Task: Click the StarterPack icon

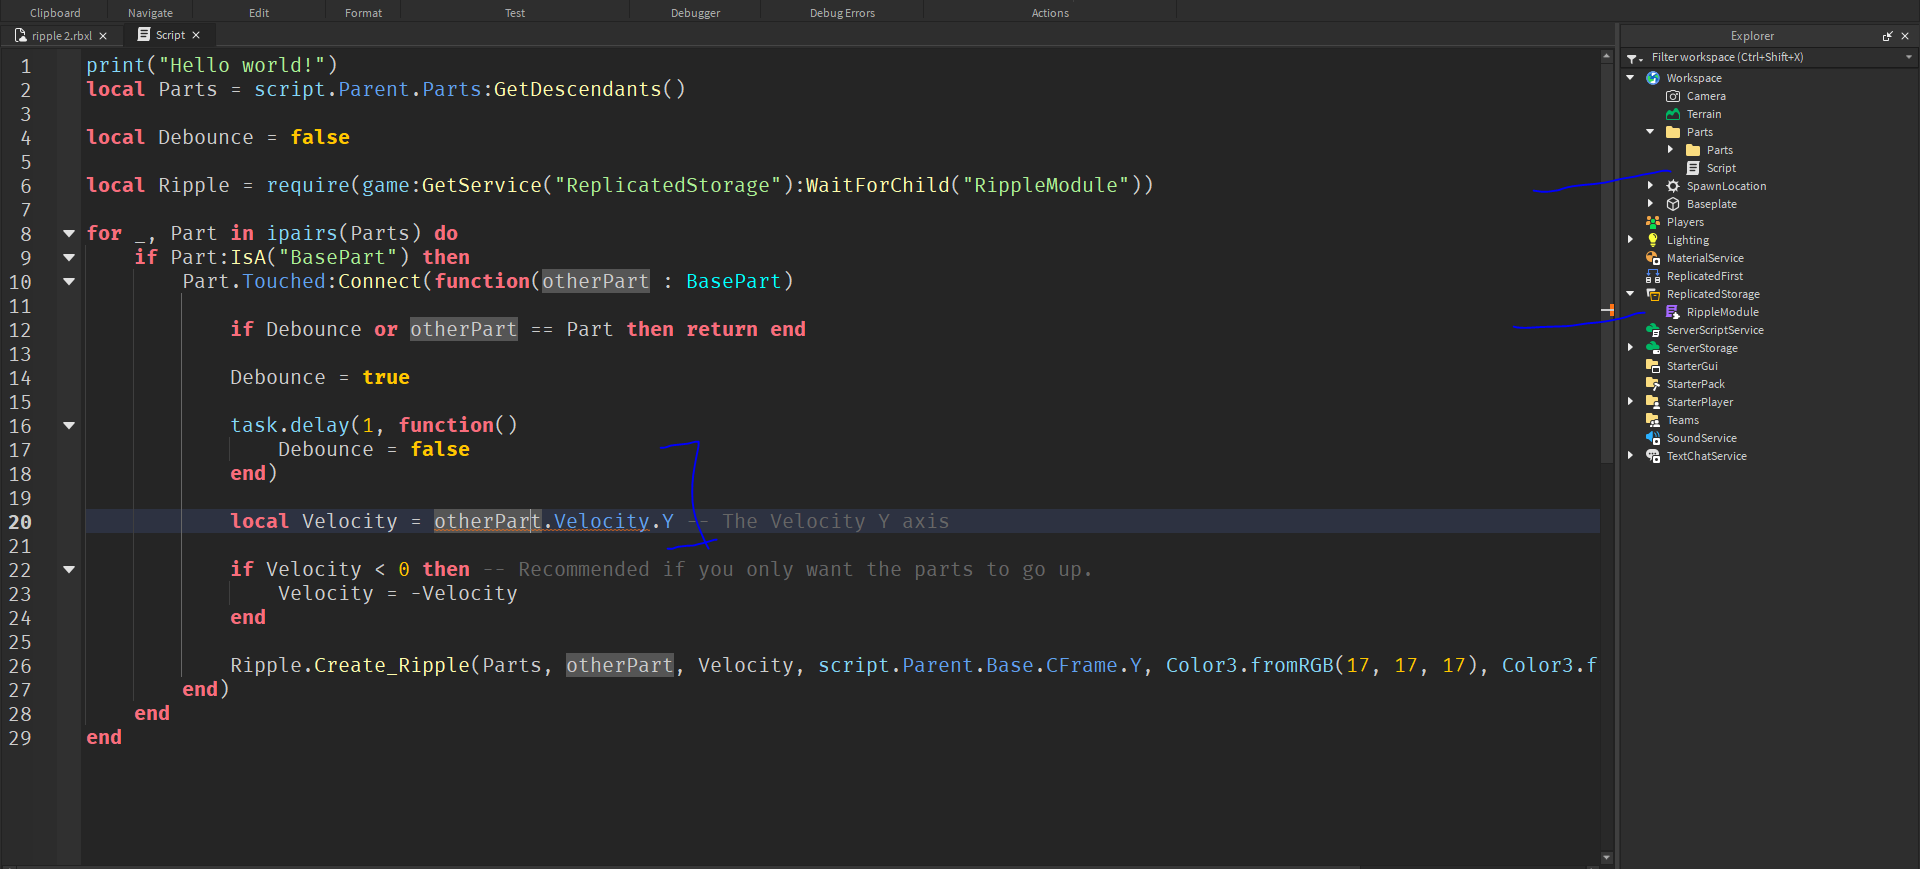Action: click(x=1653, y=384)
